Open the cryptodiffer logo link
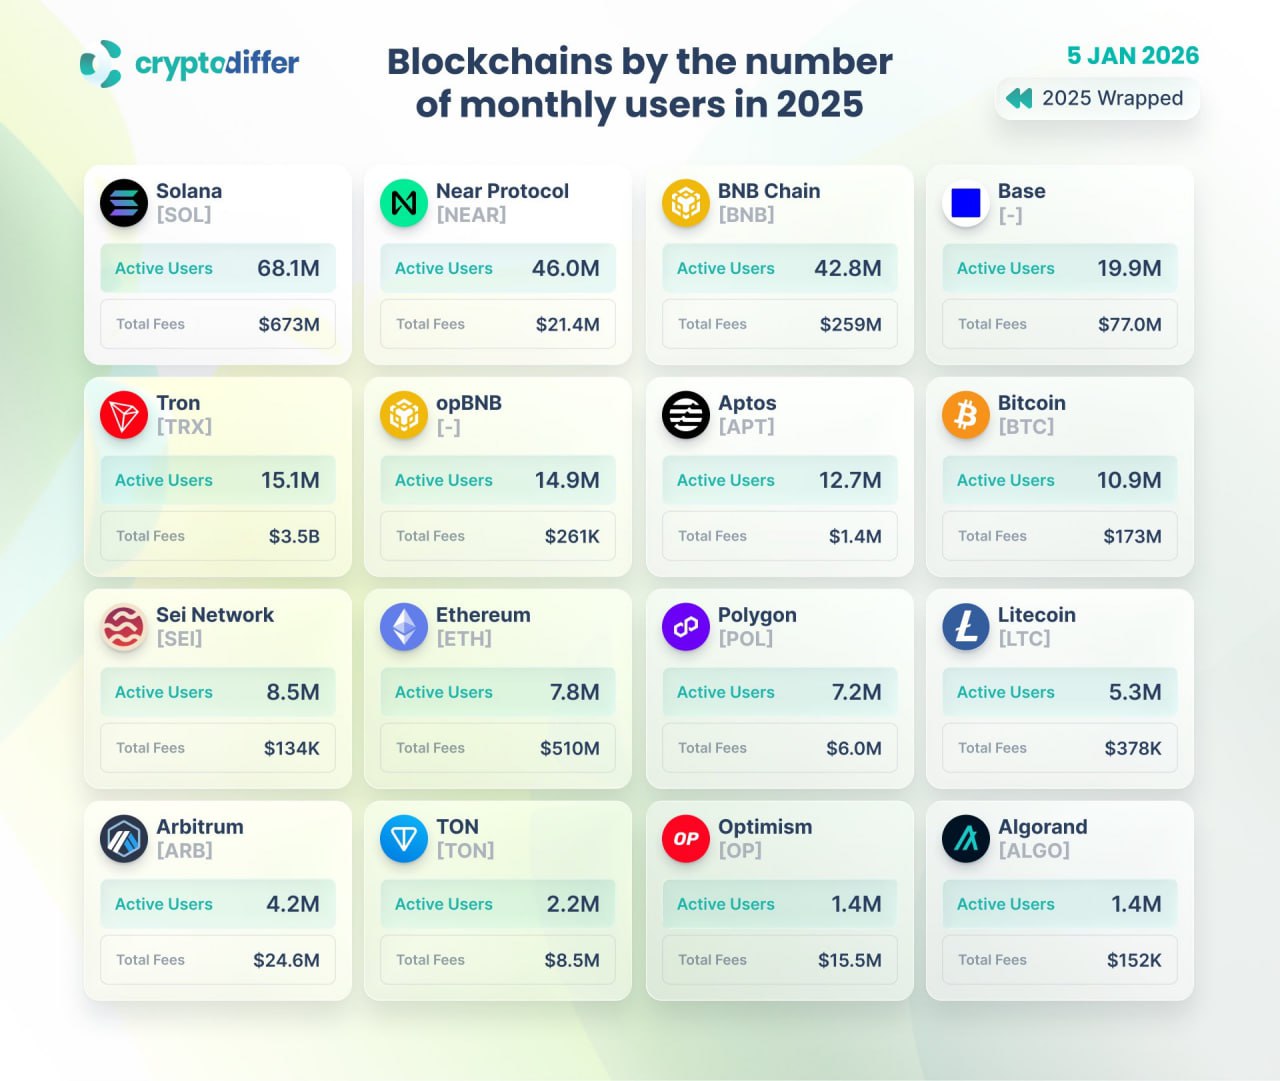Viewport: 1280px width, 1081px height. [190, 64]
